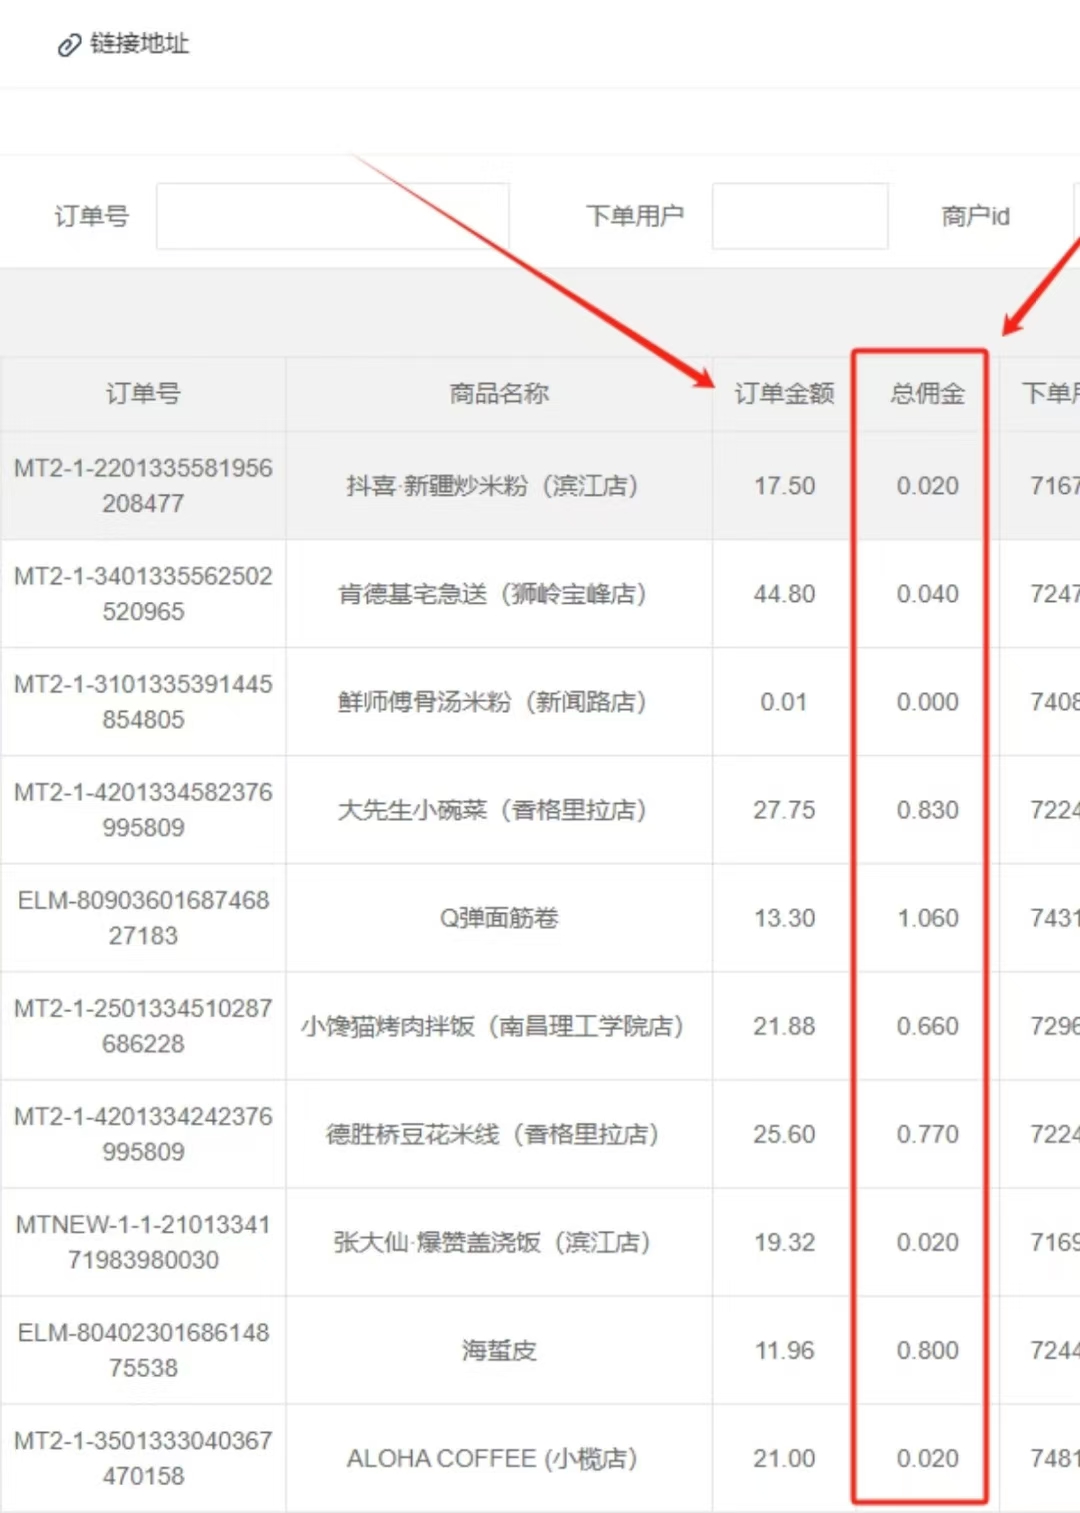
Task: Click the 商户id filter label
Action: click(x=975, y=216)
